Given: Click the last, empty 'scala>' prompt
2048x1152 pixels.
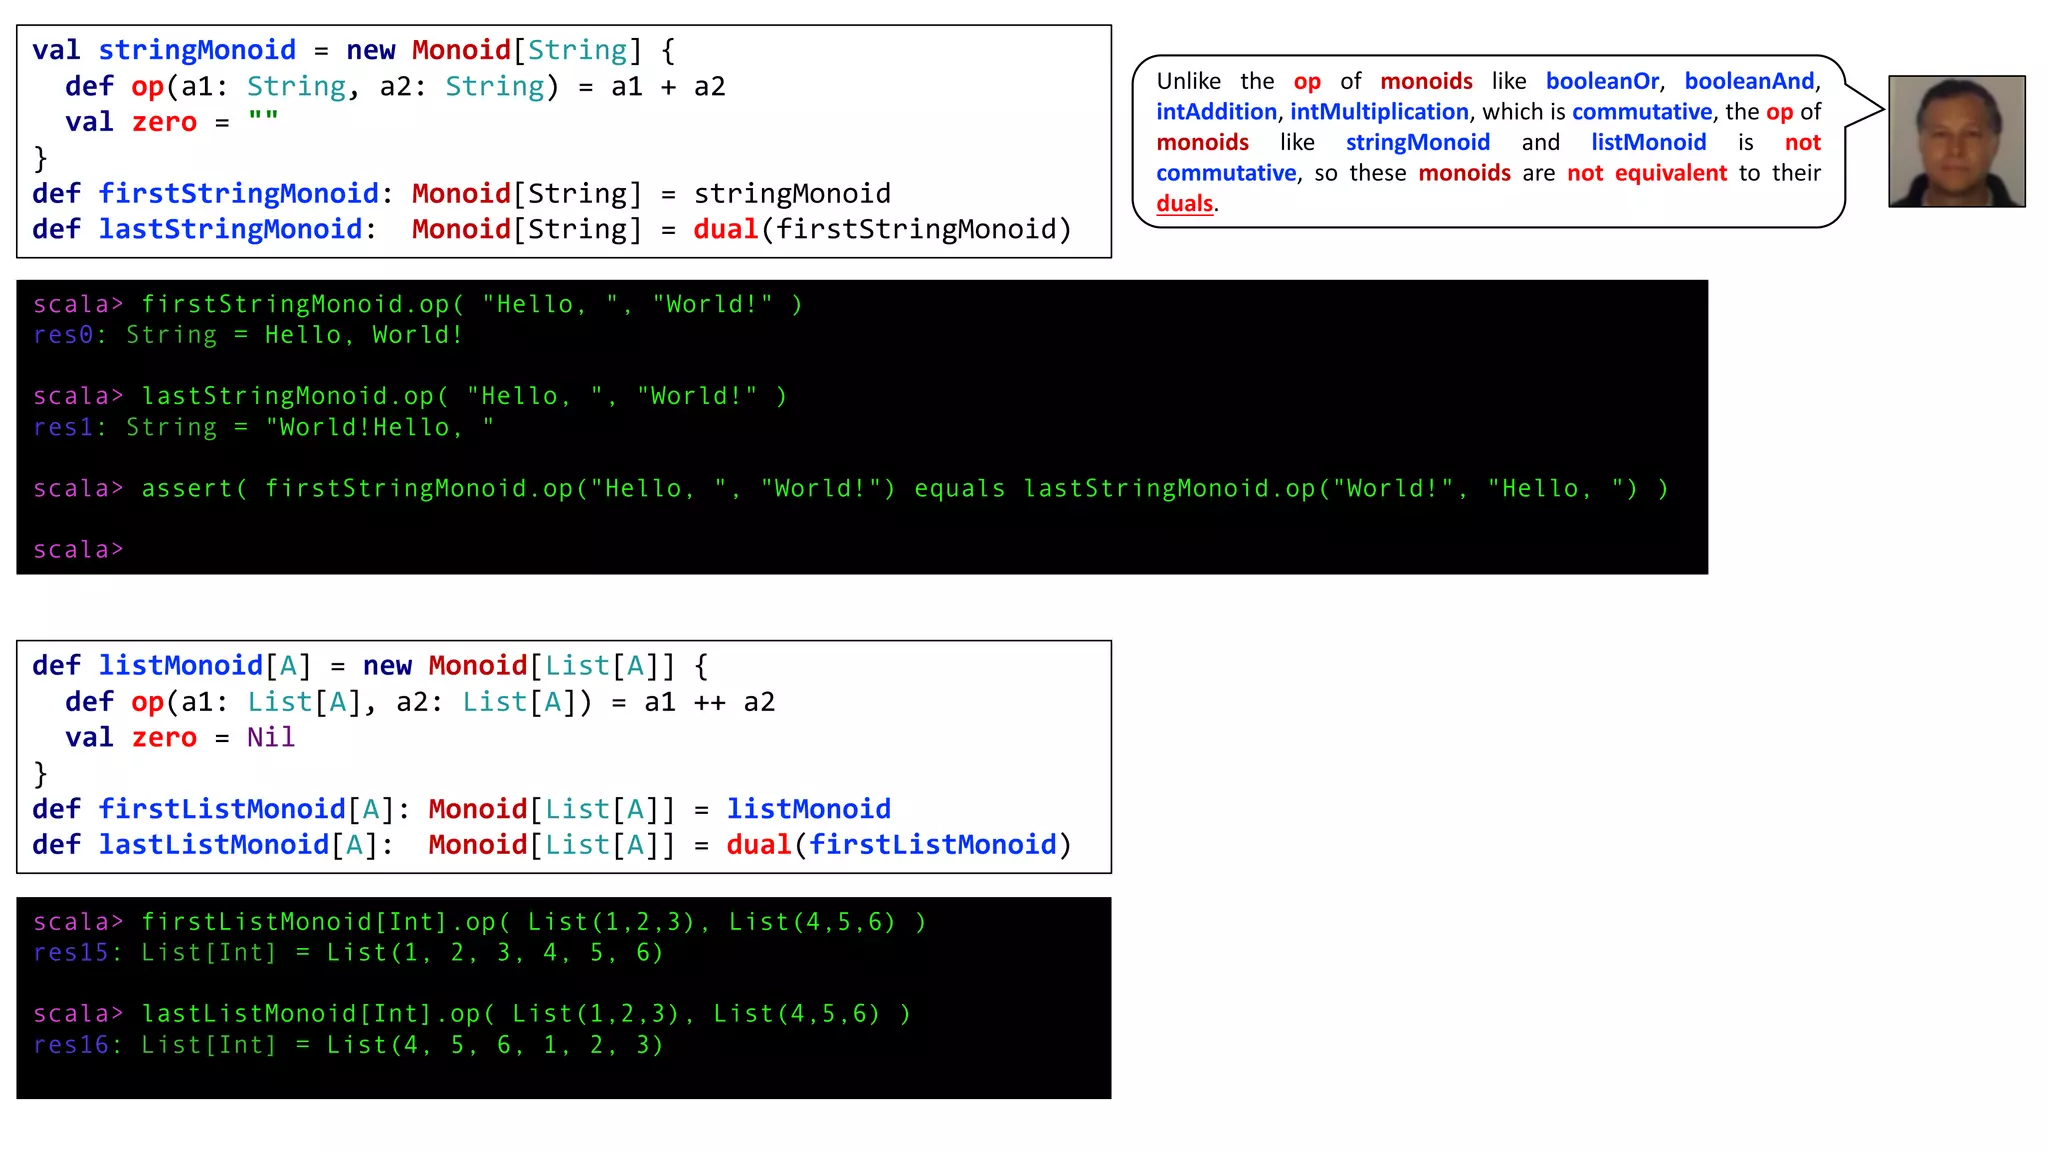Looking at the screenshot, I should [78, 550].
